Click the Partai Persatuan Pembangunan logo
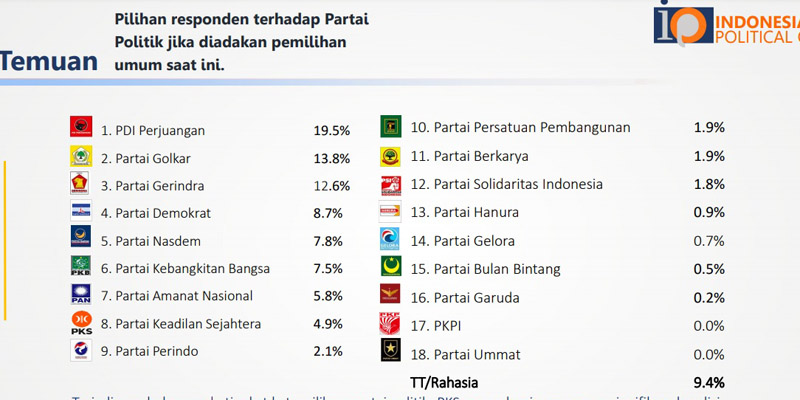 tap(390, 127)
